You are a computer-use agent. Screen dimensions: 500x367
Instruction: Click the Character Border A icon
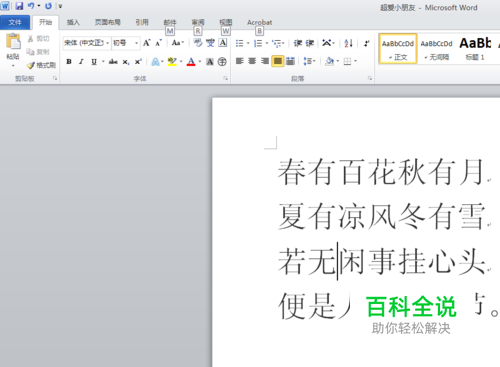point(223,43)
